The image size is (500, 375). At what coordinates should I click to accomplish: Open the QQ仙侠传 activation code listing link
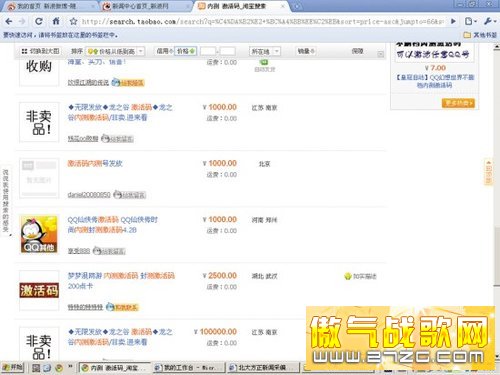pyautogui.click(x=112, y=225)
